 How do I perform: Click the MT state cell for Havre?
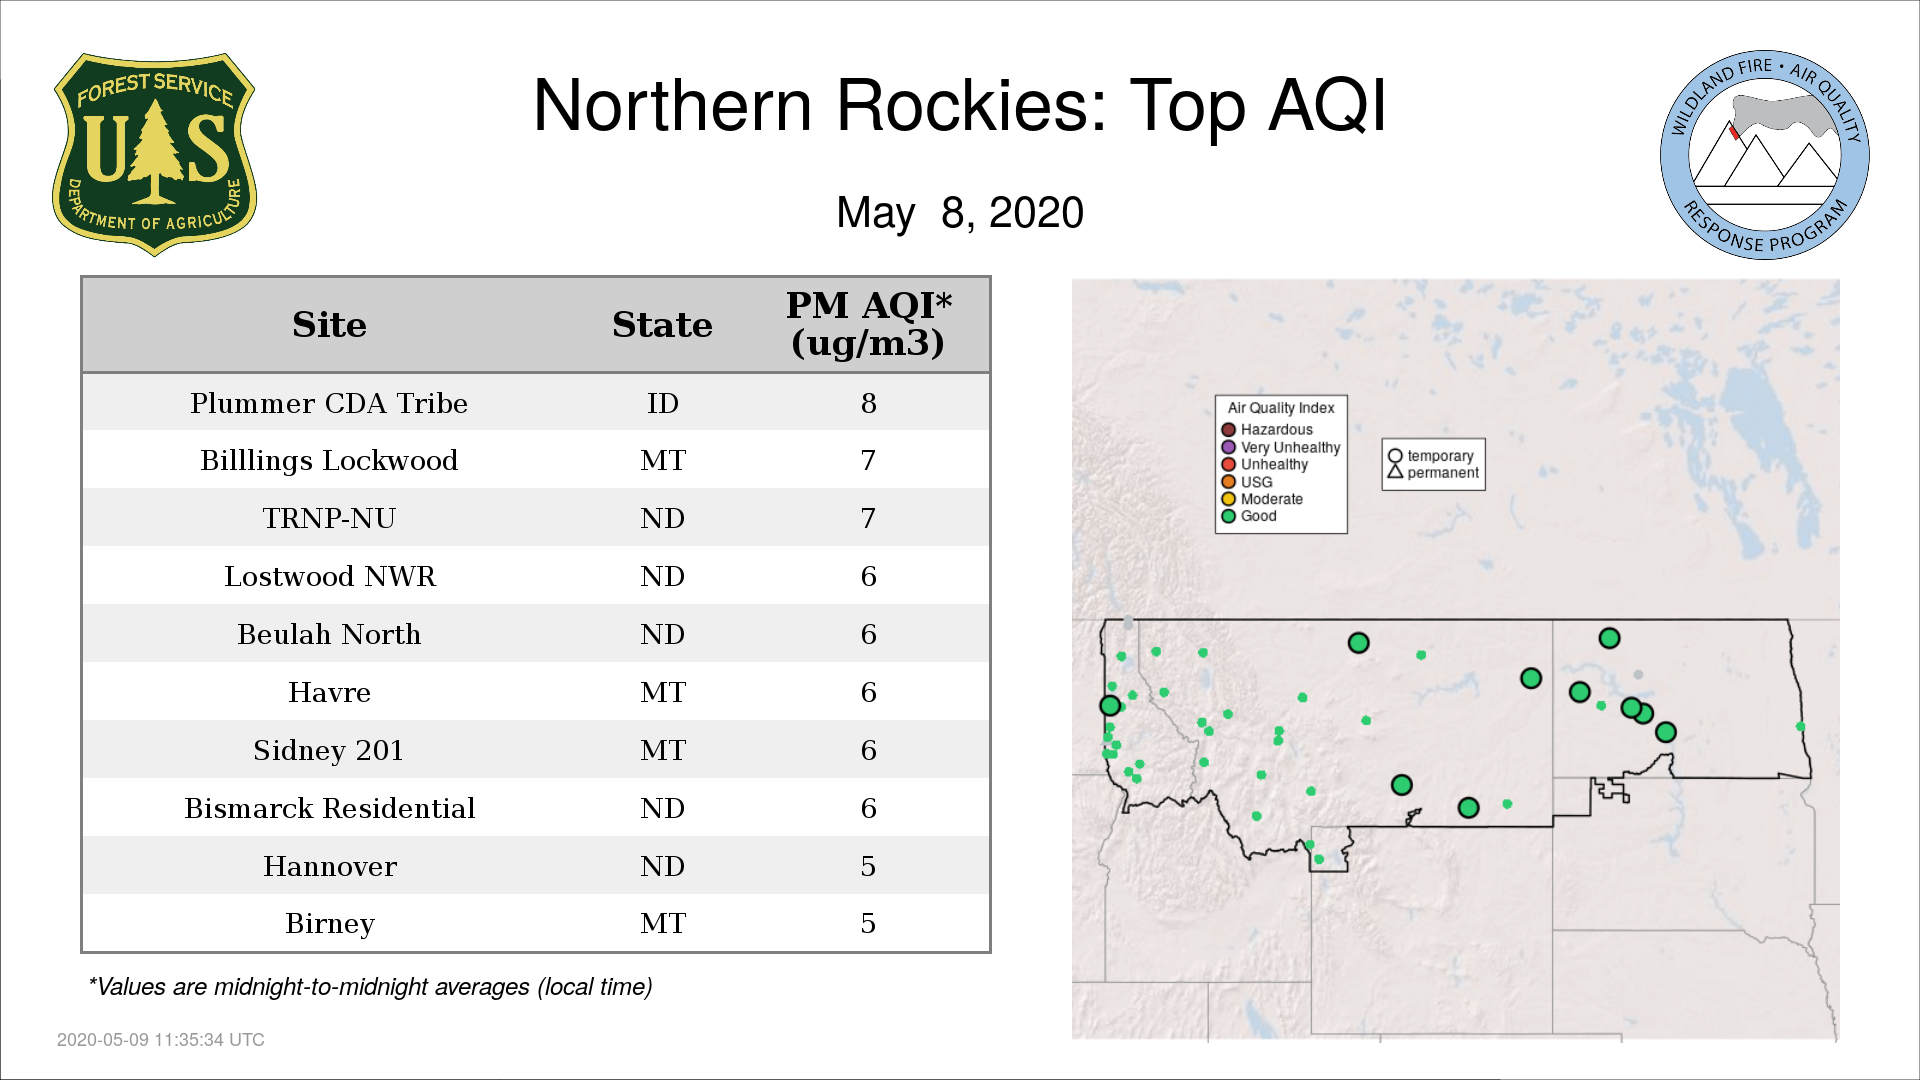[662, 692]
